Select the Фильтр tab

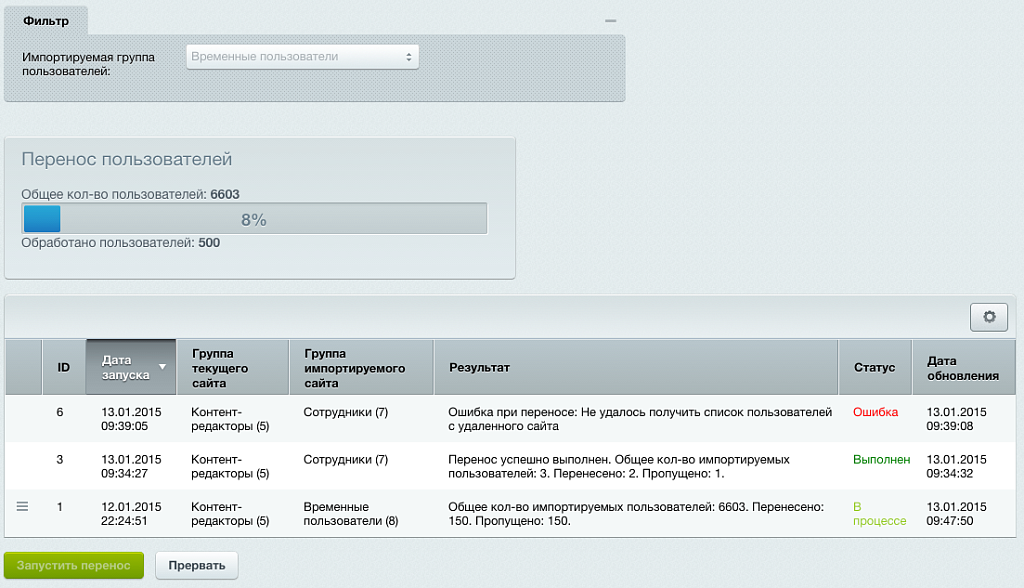point(45,21)
